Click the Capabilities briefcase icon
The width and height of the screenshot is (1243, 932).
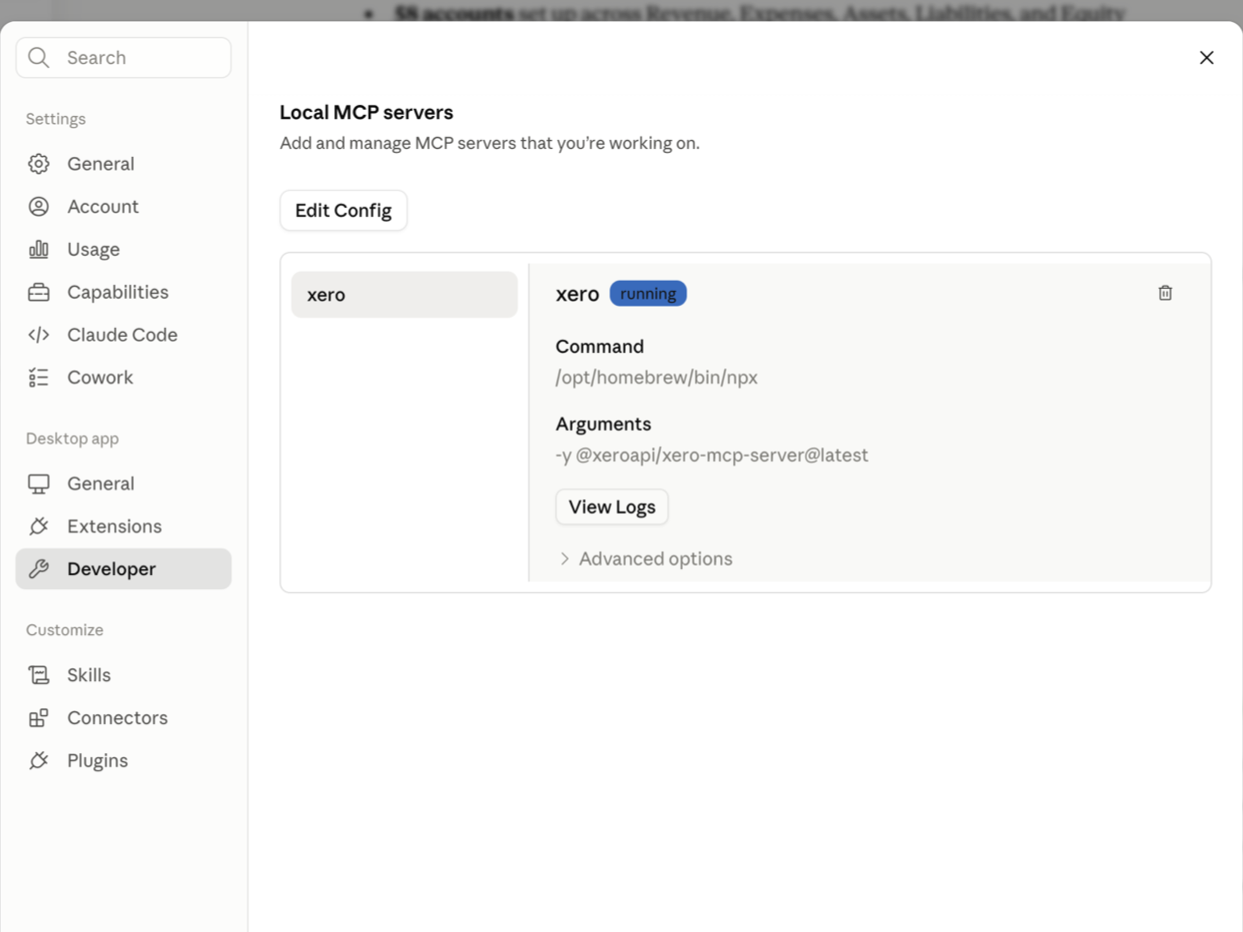click(39, 292)
